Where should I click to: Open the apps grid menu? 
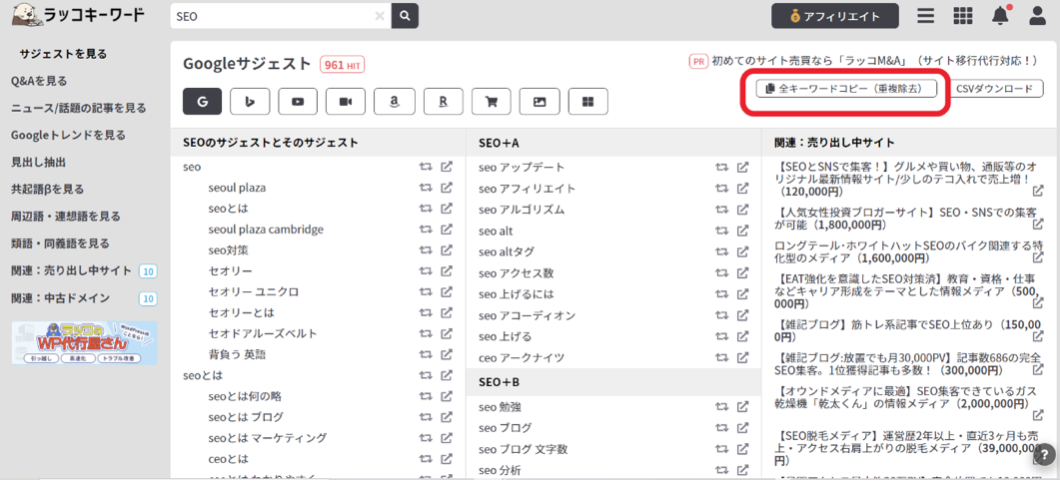[963, 16]
